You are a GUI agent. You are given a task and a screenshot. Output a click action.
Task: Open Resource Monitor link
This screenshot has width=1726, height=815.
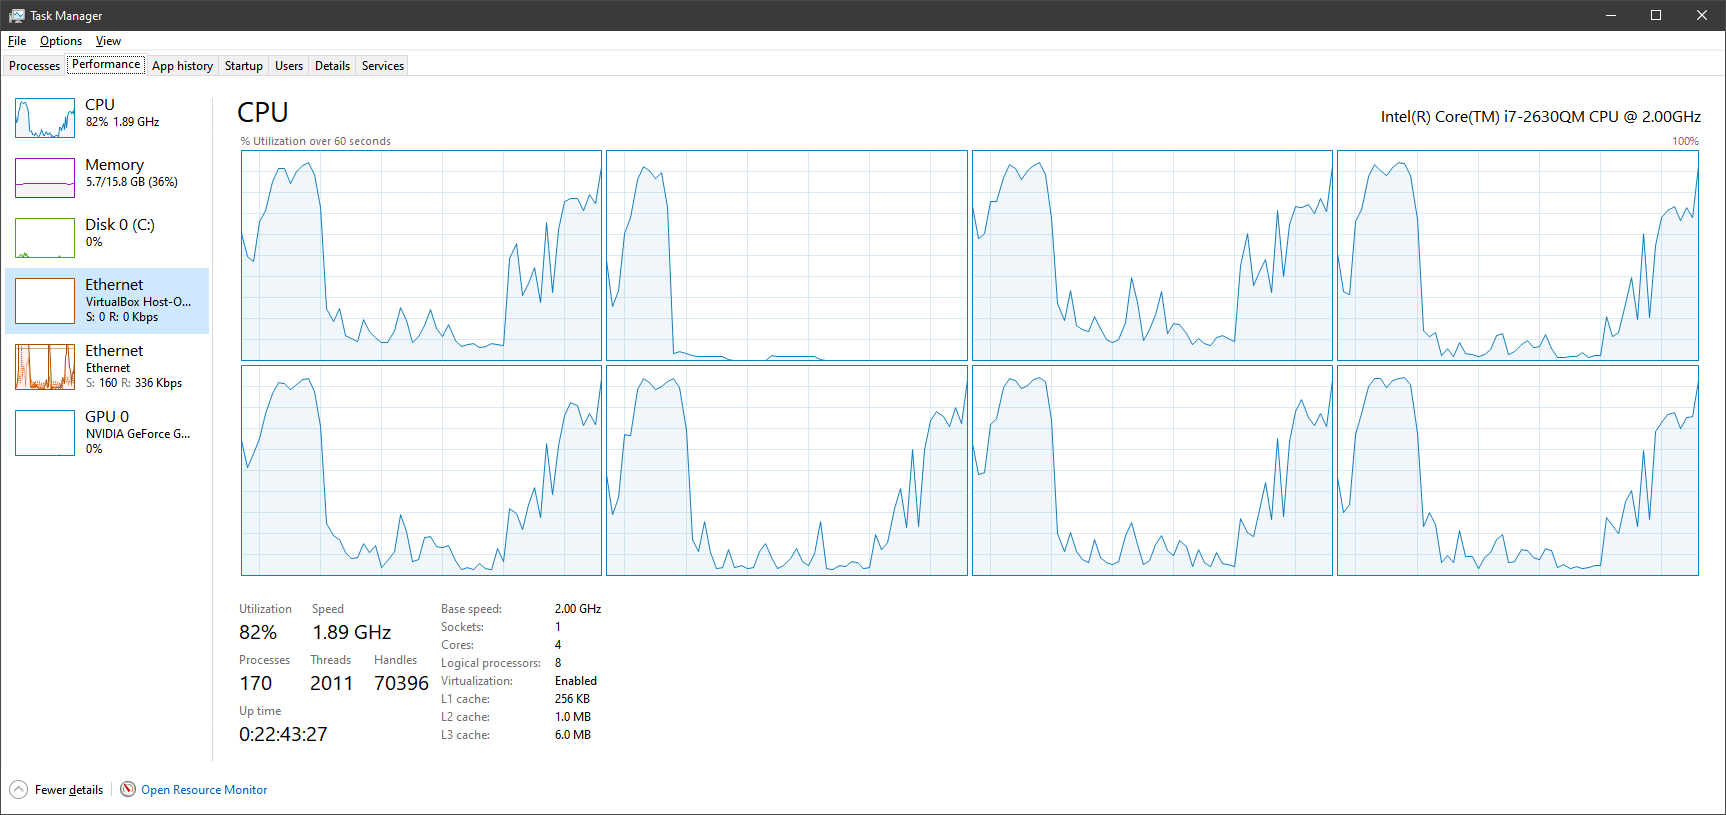[x=204, y=790]
